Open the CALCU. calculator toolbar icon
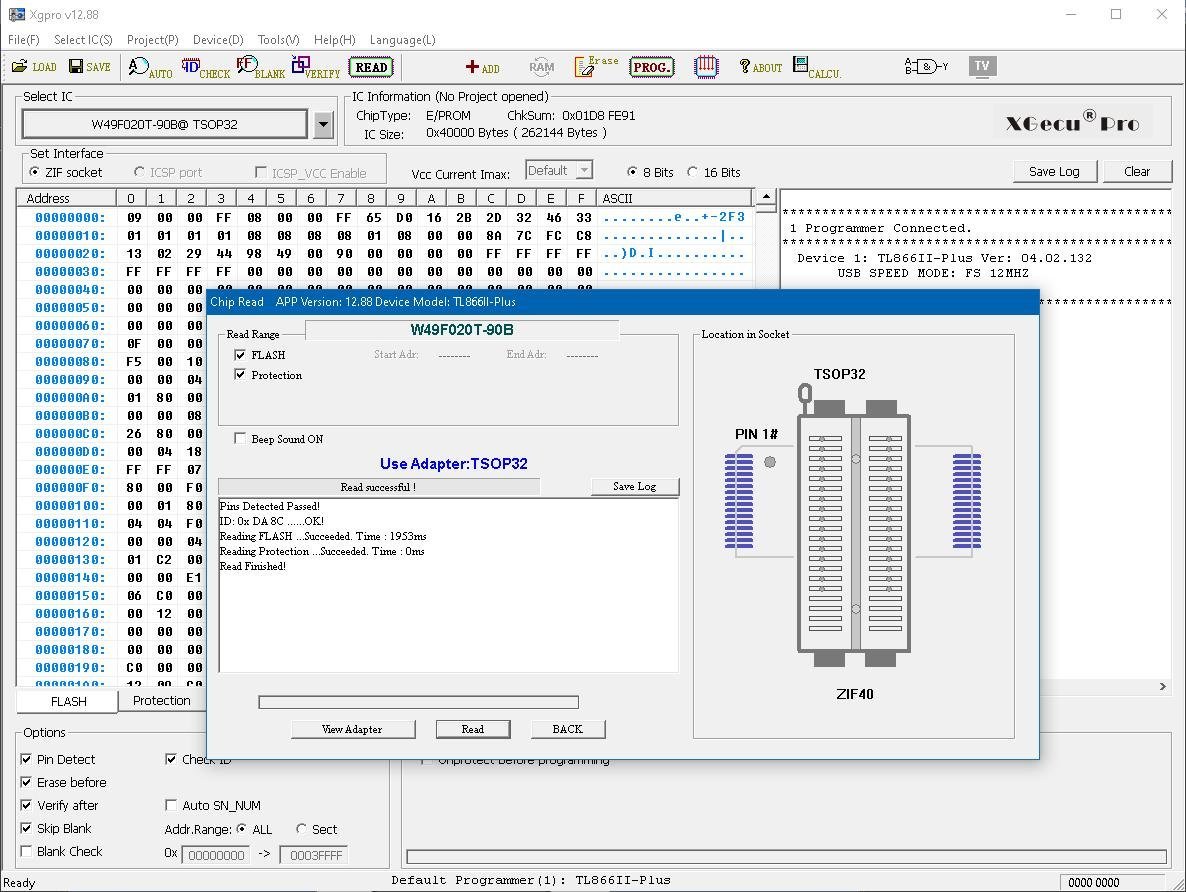This screenshot has width=1186, height=892. click(x=817, y=67)
